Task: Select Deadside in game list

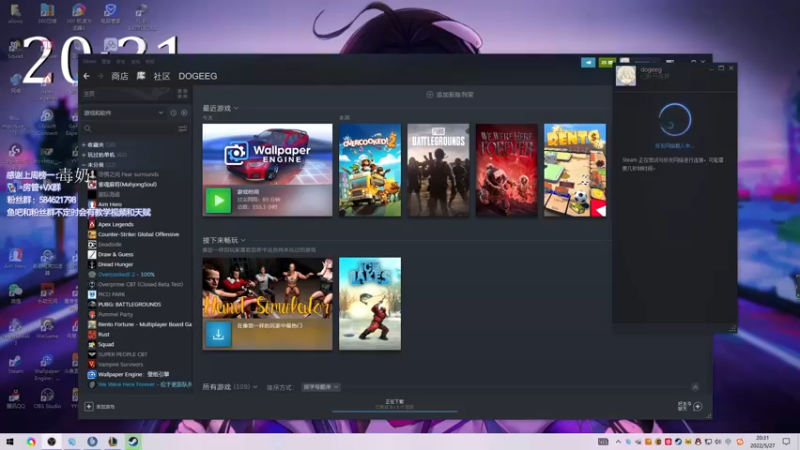Action: pos(109,244)
